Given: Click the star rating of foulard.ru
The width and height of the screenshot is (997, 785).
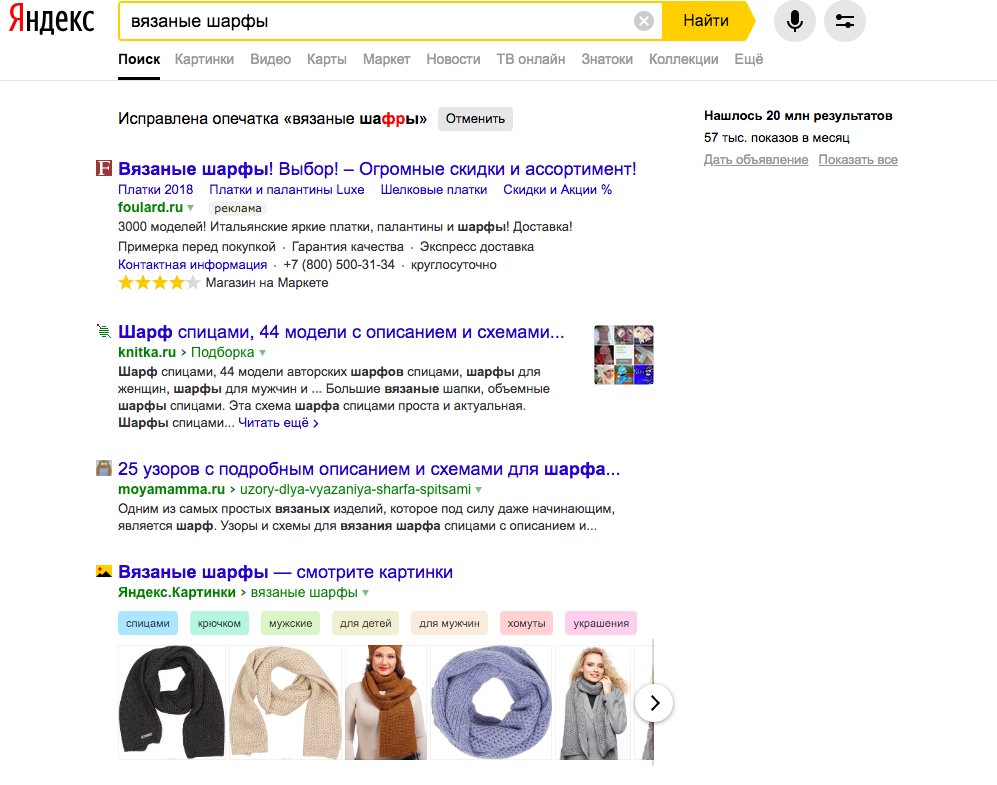Looking at the screenshot, I should 159,283.
